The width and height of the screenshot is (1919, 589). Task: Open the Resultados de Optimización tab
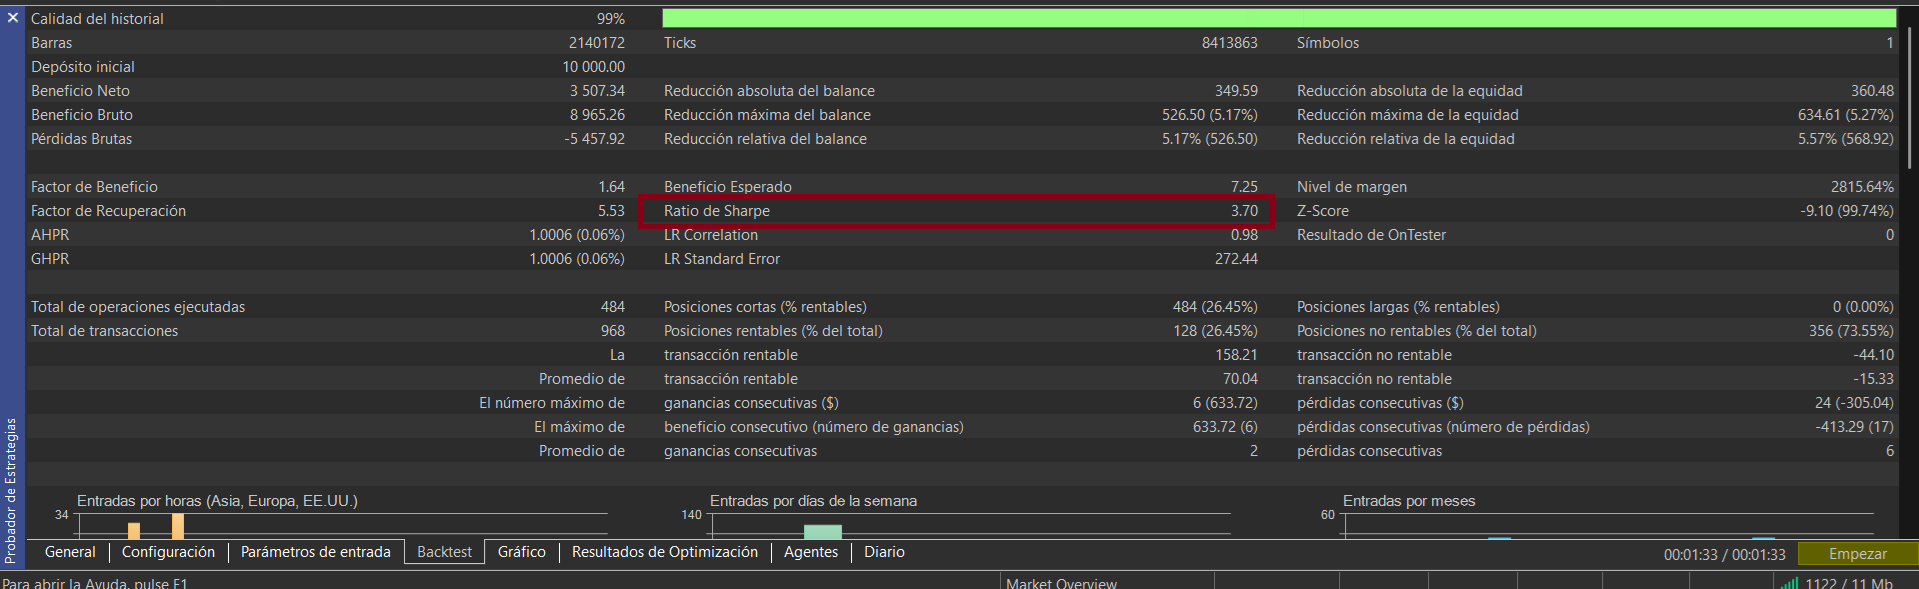[x=665, y=552]
